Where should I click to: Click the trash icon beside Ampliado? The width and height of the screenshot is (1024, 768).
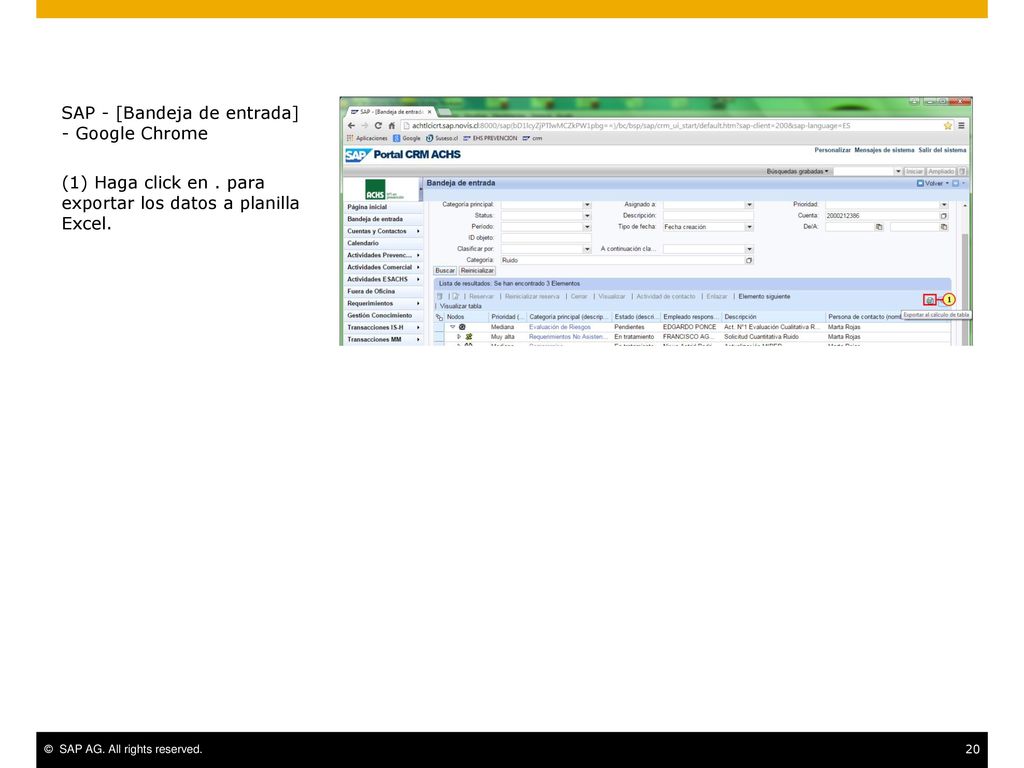(x=962, y=172)
